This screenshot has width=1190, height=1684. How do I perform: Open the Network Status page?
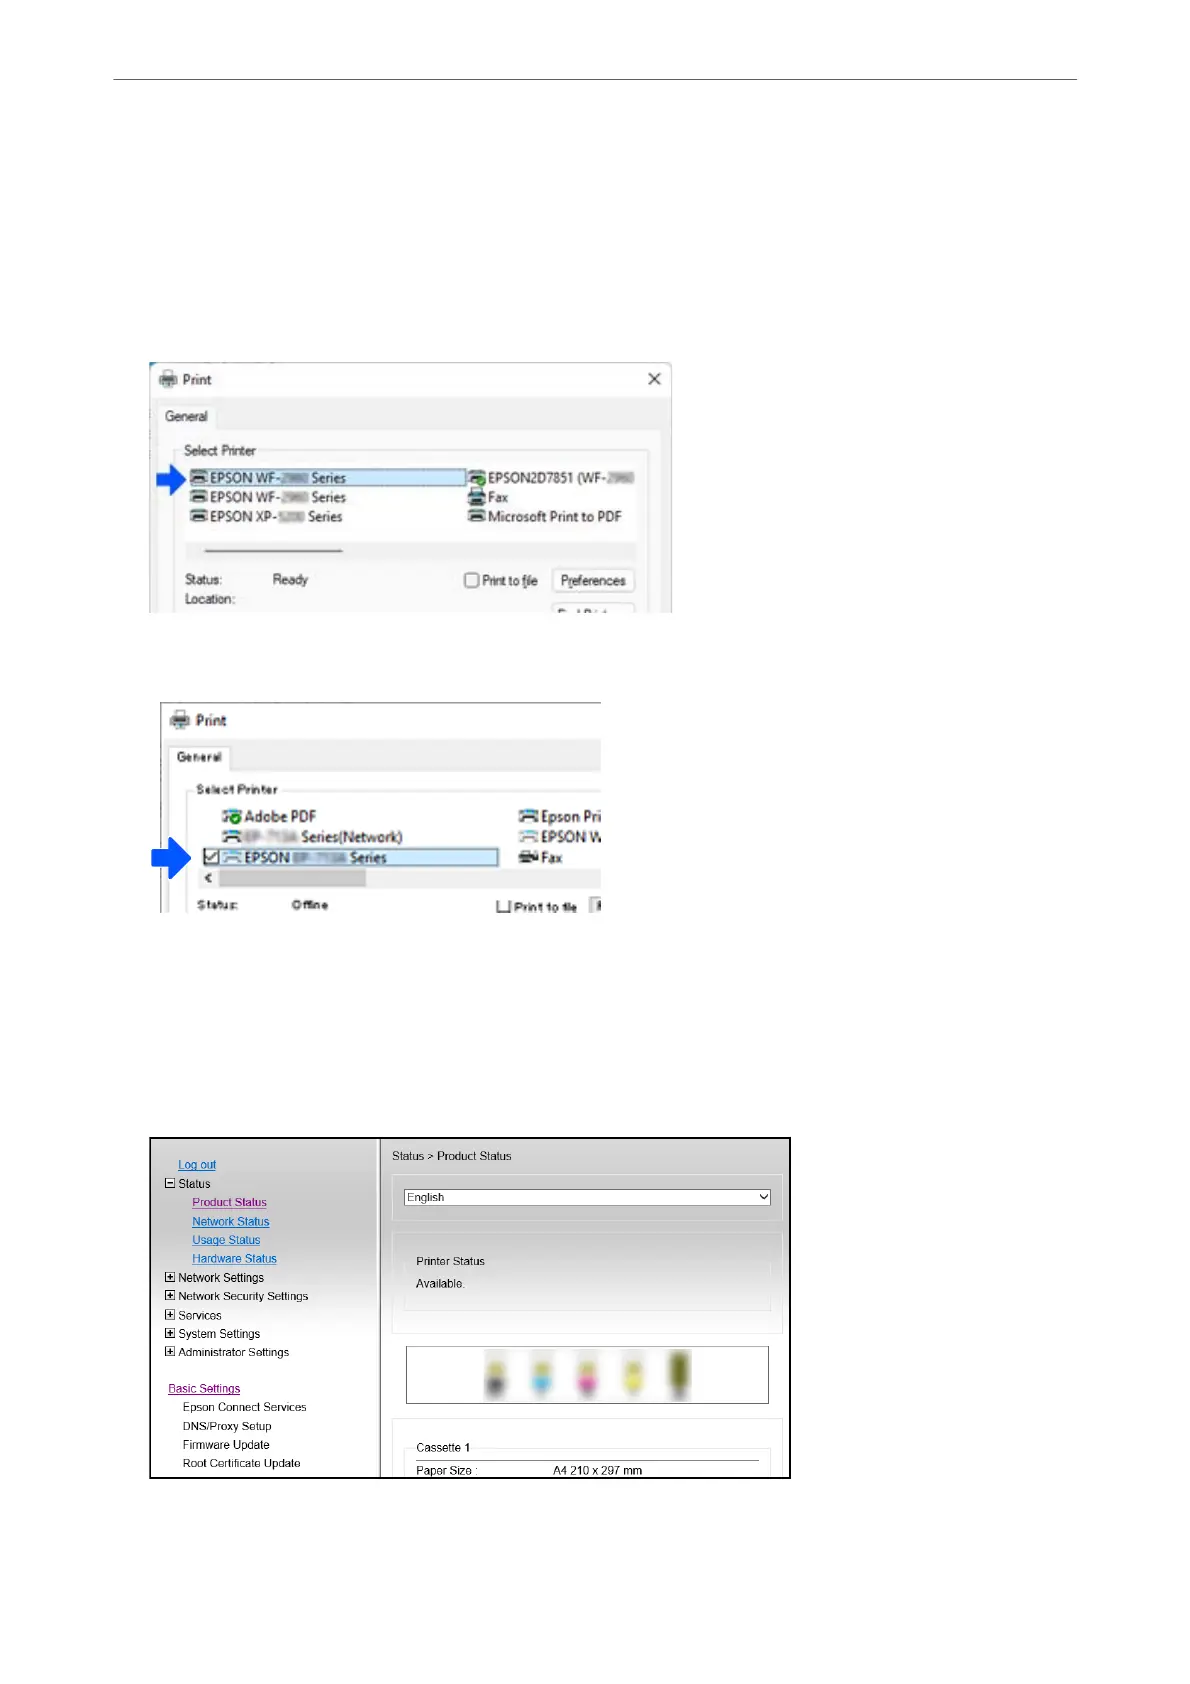pyautogui.click(x=231, y=1221)
